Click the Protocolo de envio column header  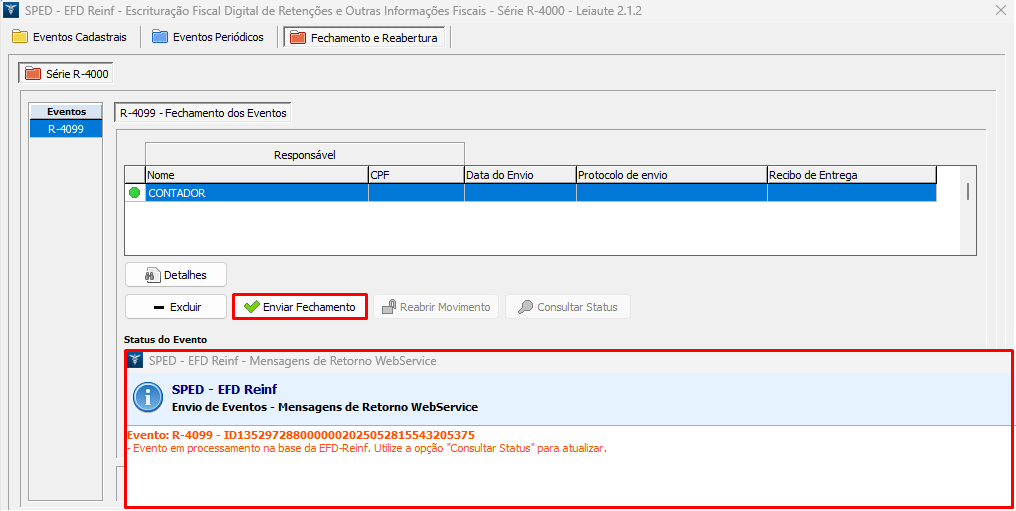tap(671, 175)
